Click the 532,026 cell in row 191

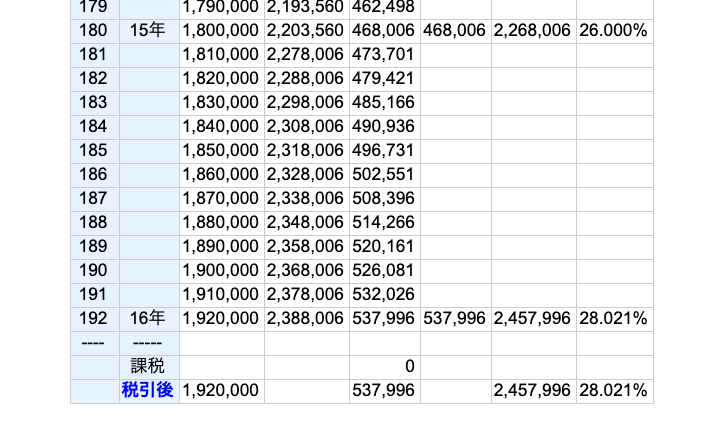383,295
